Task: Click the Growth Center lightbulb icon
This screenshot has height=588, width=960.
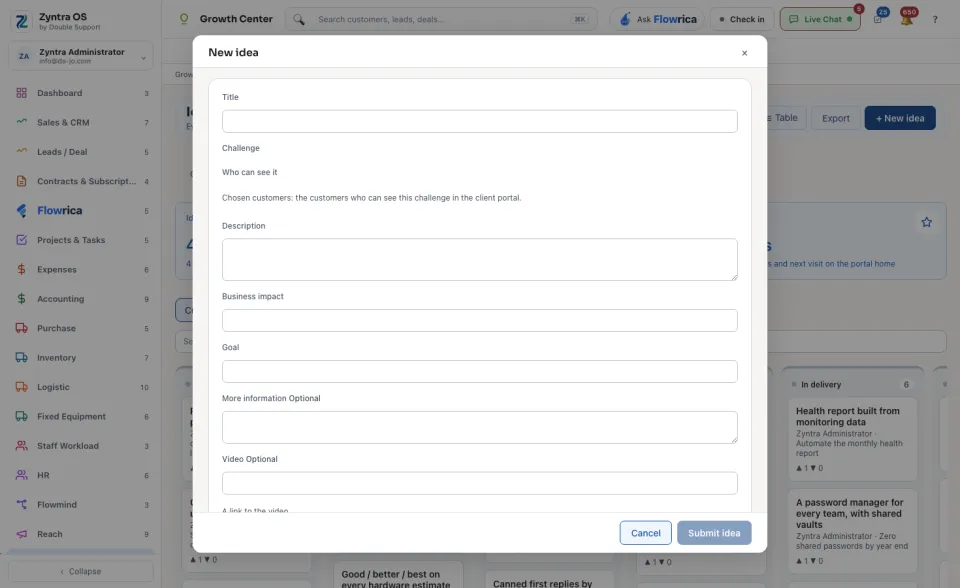Action: pyautogui.click(x=184, y=19)
